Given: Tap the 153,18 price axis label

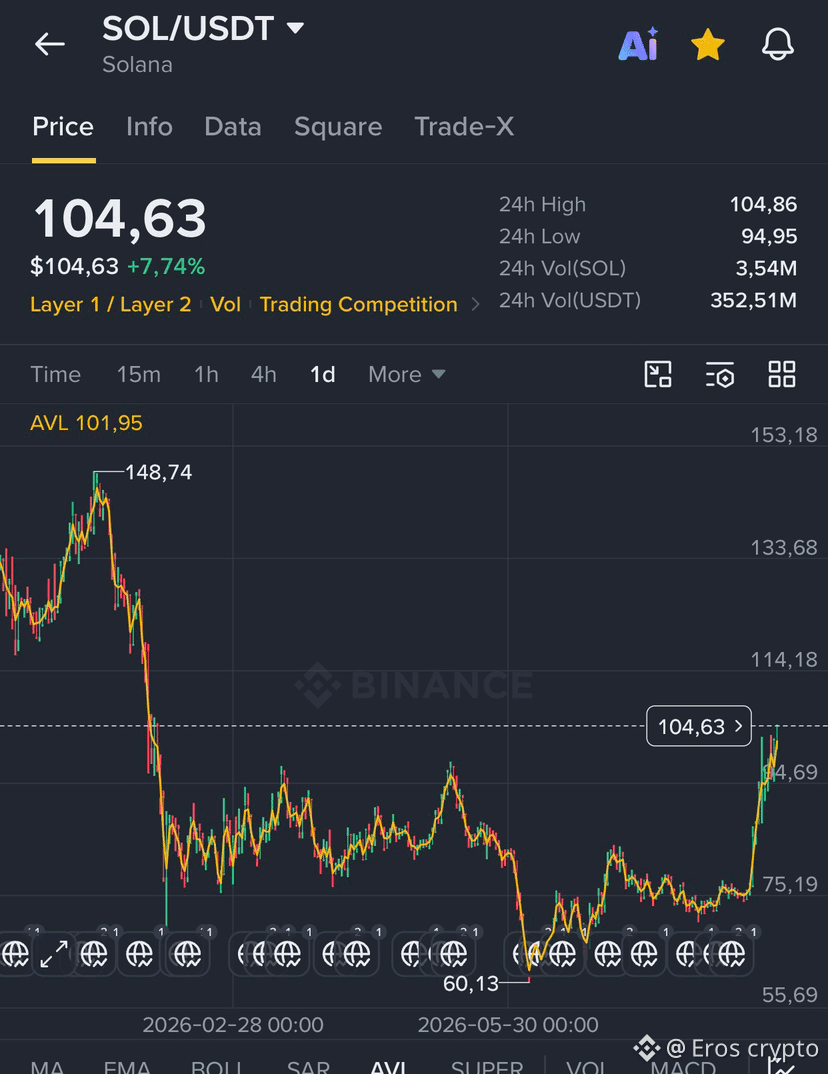Looking at the screenshot, I should point(784,435).
